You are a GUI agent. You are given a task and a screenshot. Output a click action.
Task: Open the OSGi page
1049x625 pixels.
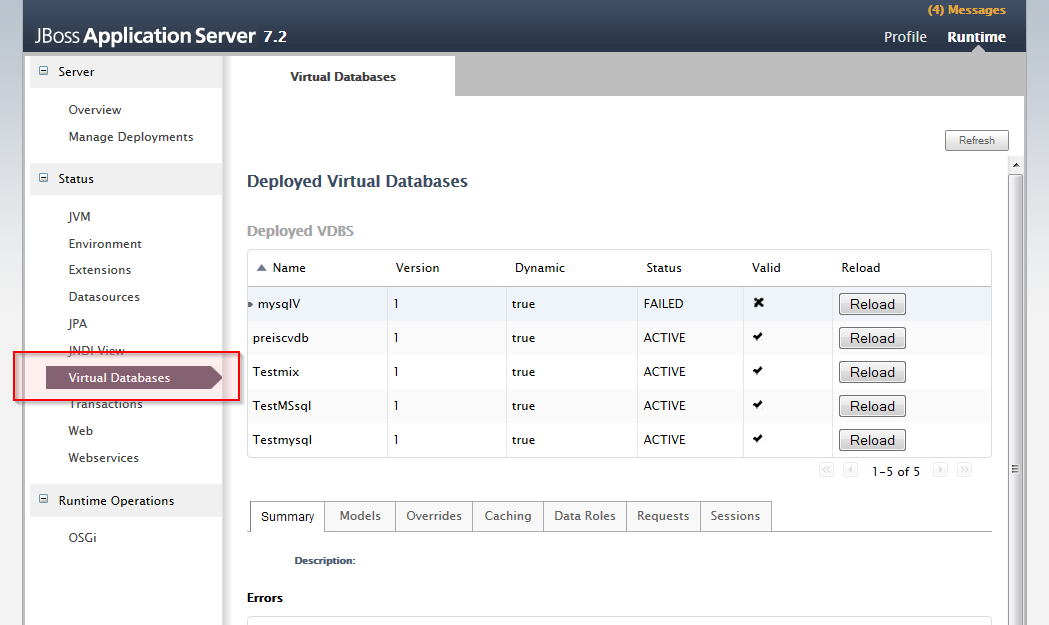pos(82,537)
